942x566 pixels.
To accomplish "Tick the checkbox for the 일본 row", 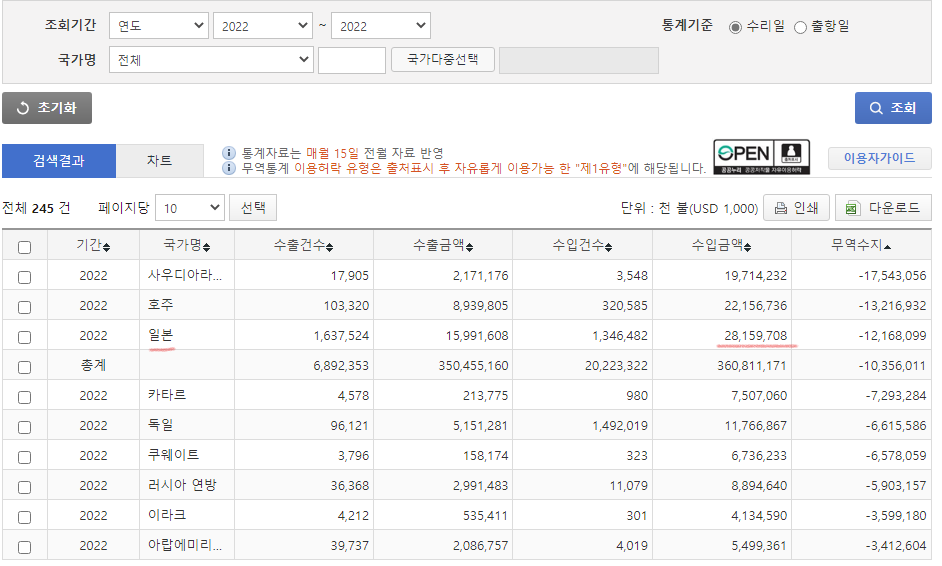I will [24, 337].
